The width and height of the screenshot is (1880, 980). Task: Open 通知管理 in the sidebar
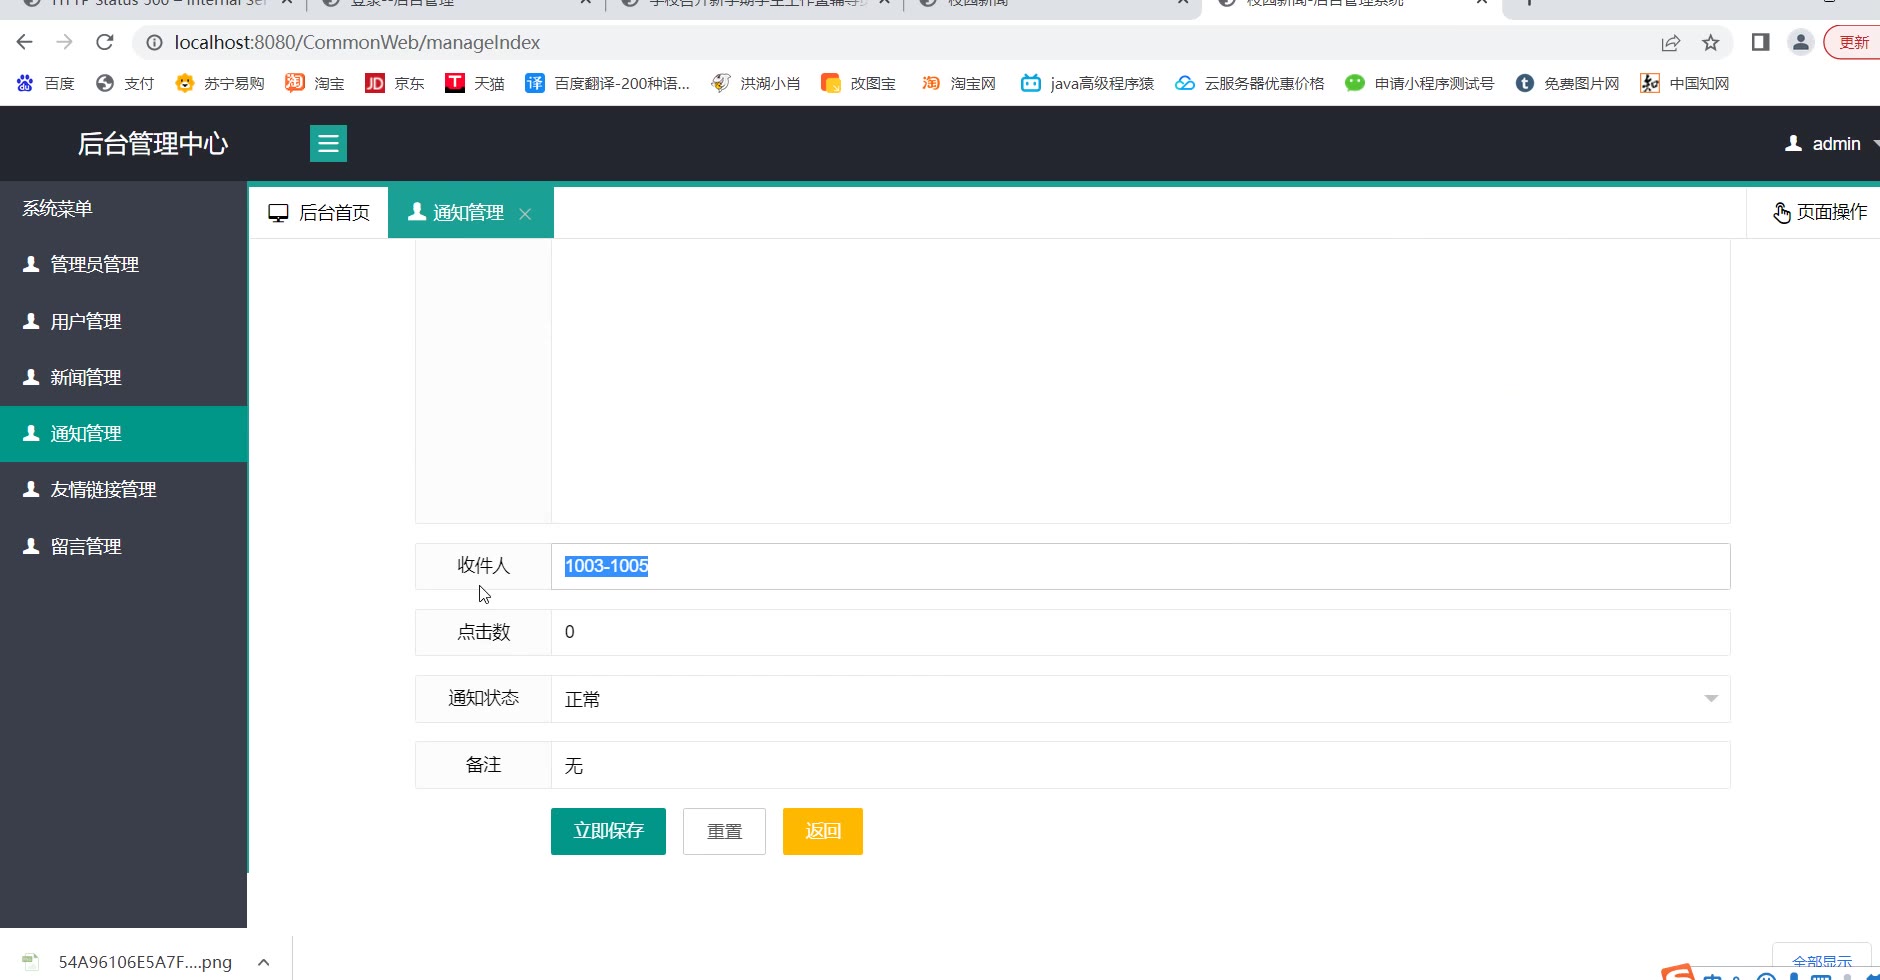click(x=124, y=433)
